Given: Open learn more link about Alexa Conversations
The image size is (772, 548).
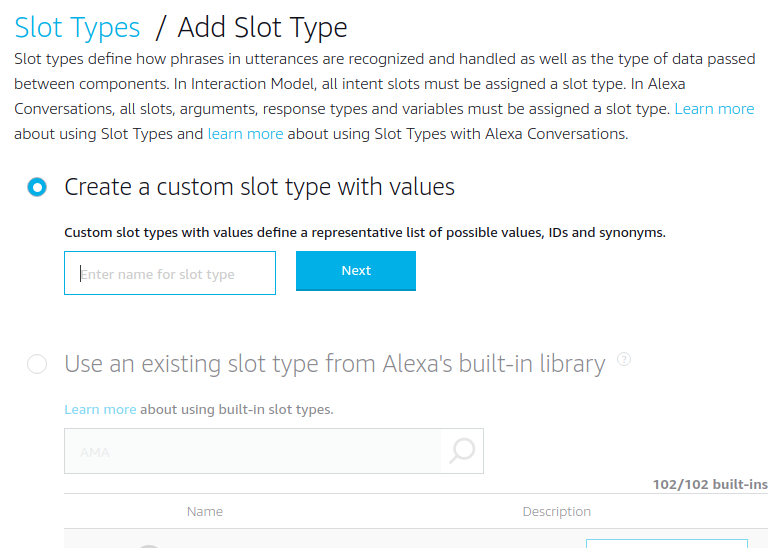Looking at the screenshot, I should [245, 134].
